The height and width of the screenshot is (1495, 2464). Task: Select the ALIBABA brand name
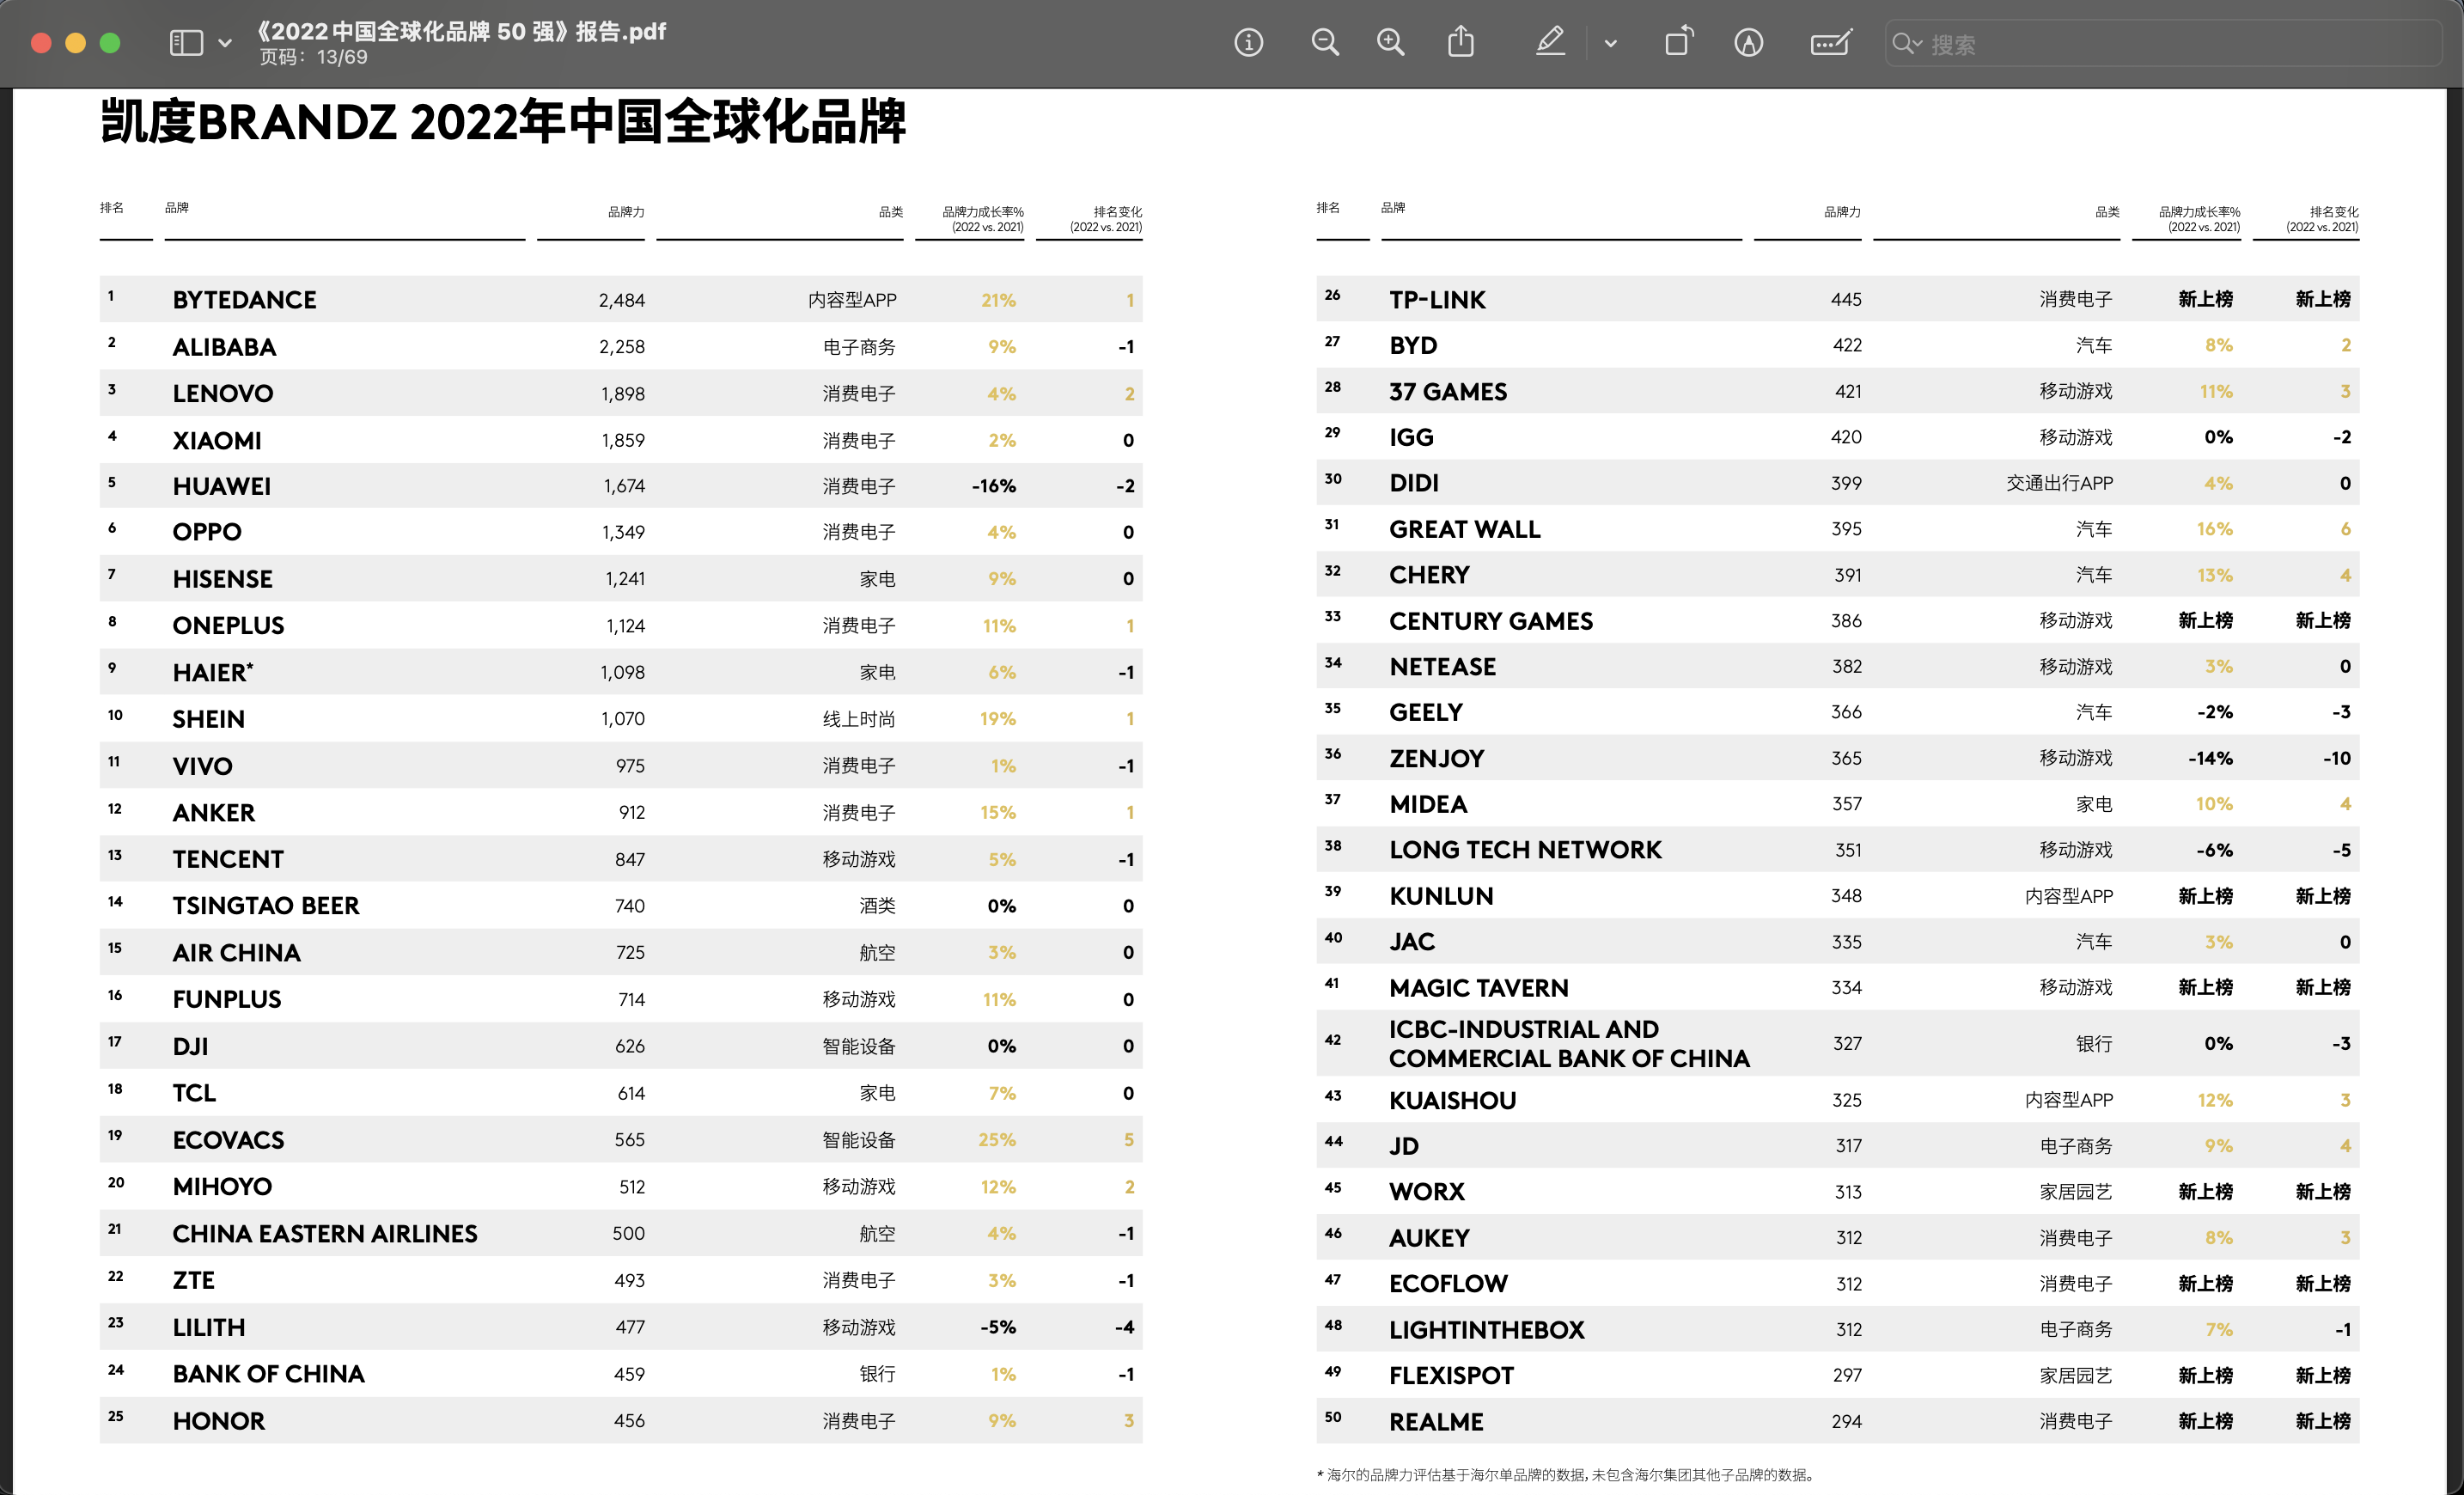coord(224,347)
